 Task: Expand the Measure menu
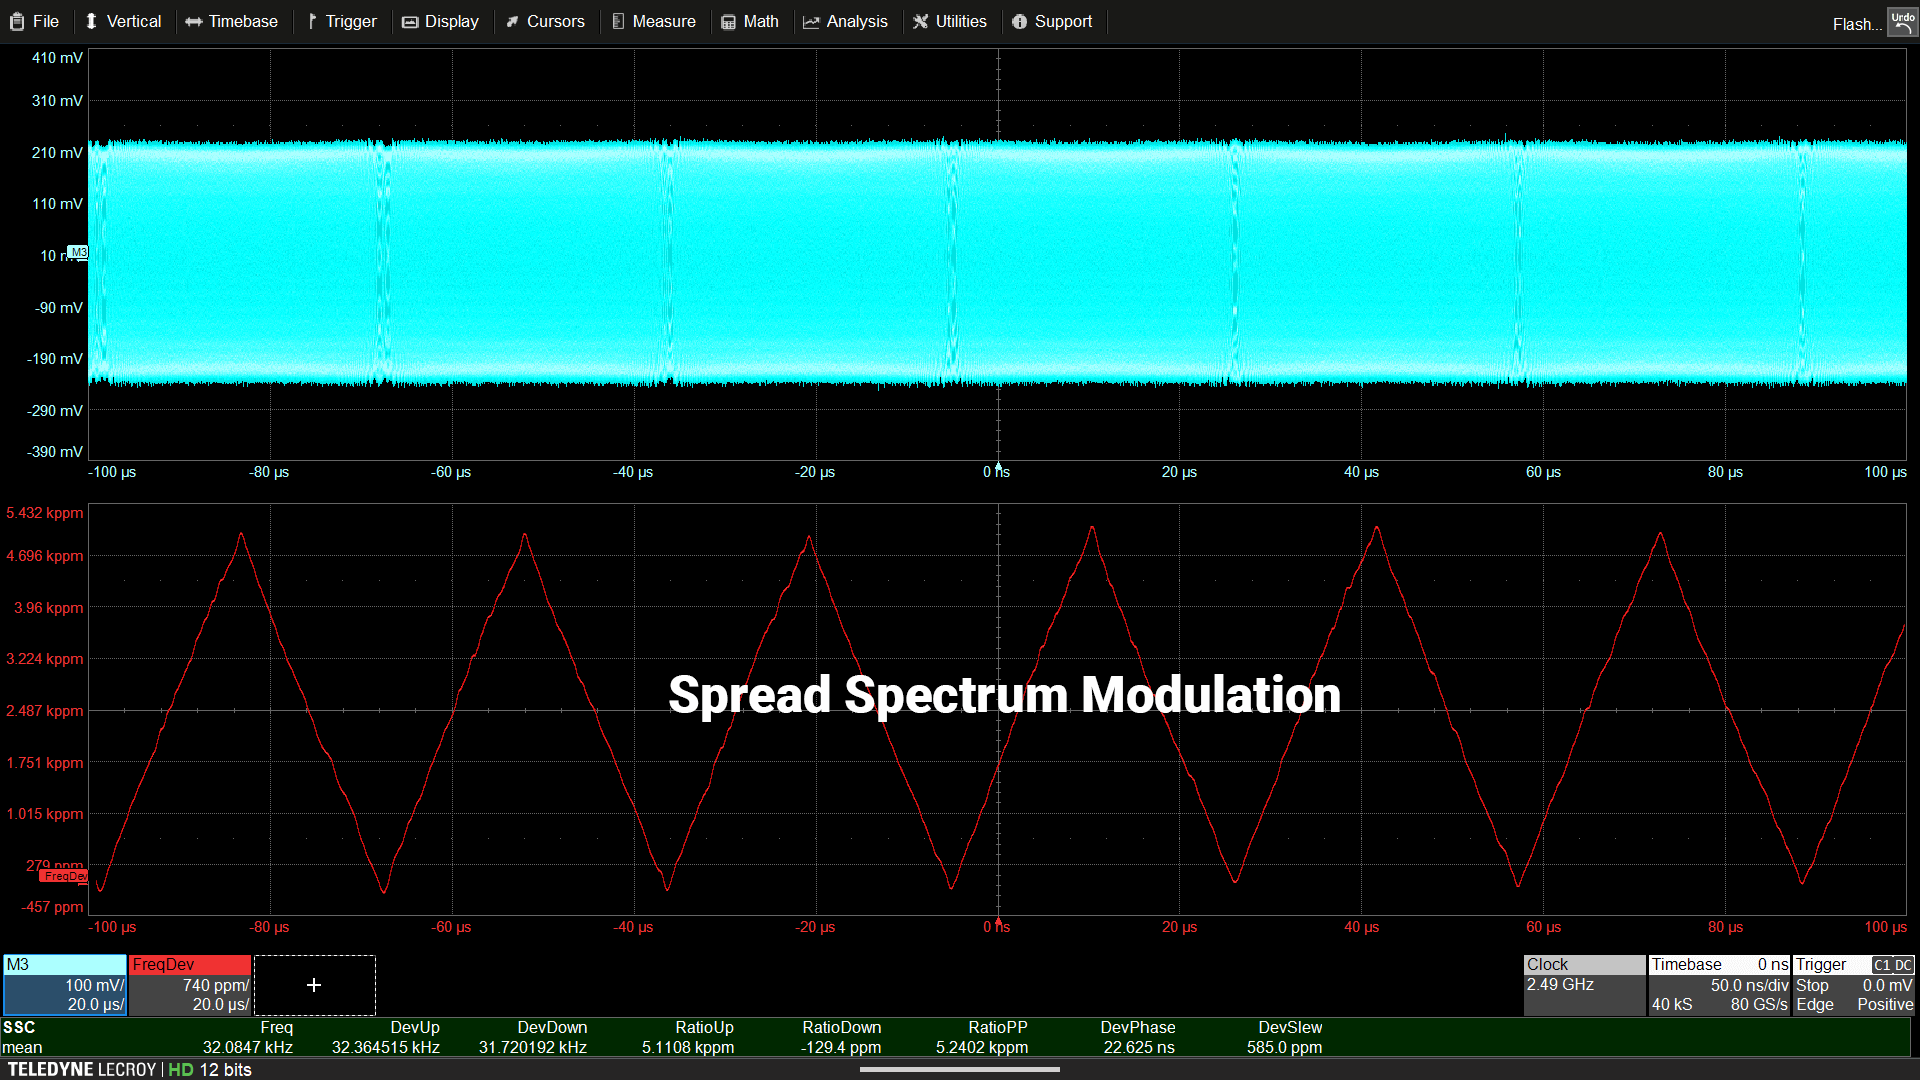tap(654, 21)
